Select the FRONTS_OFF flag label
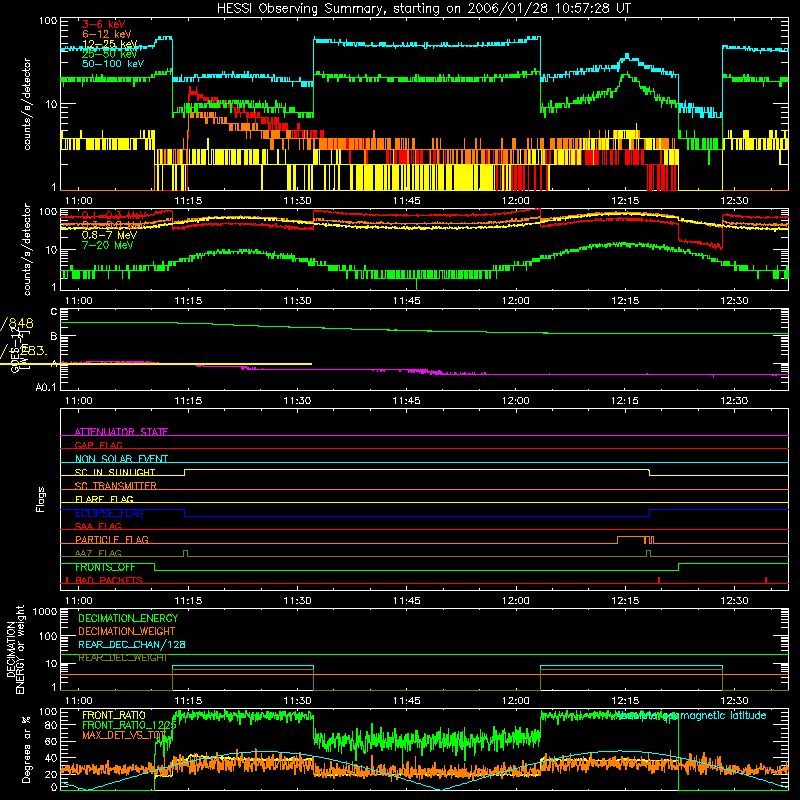Image resolution: width=800 pixels, height=800 pixels. pos(105,567)
